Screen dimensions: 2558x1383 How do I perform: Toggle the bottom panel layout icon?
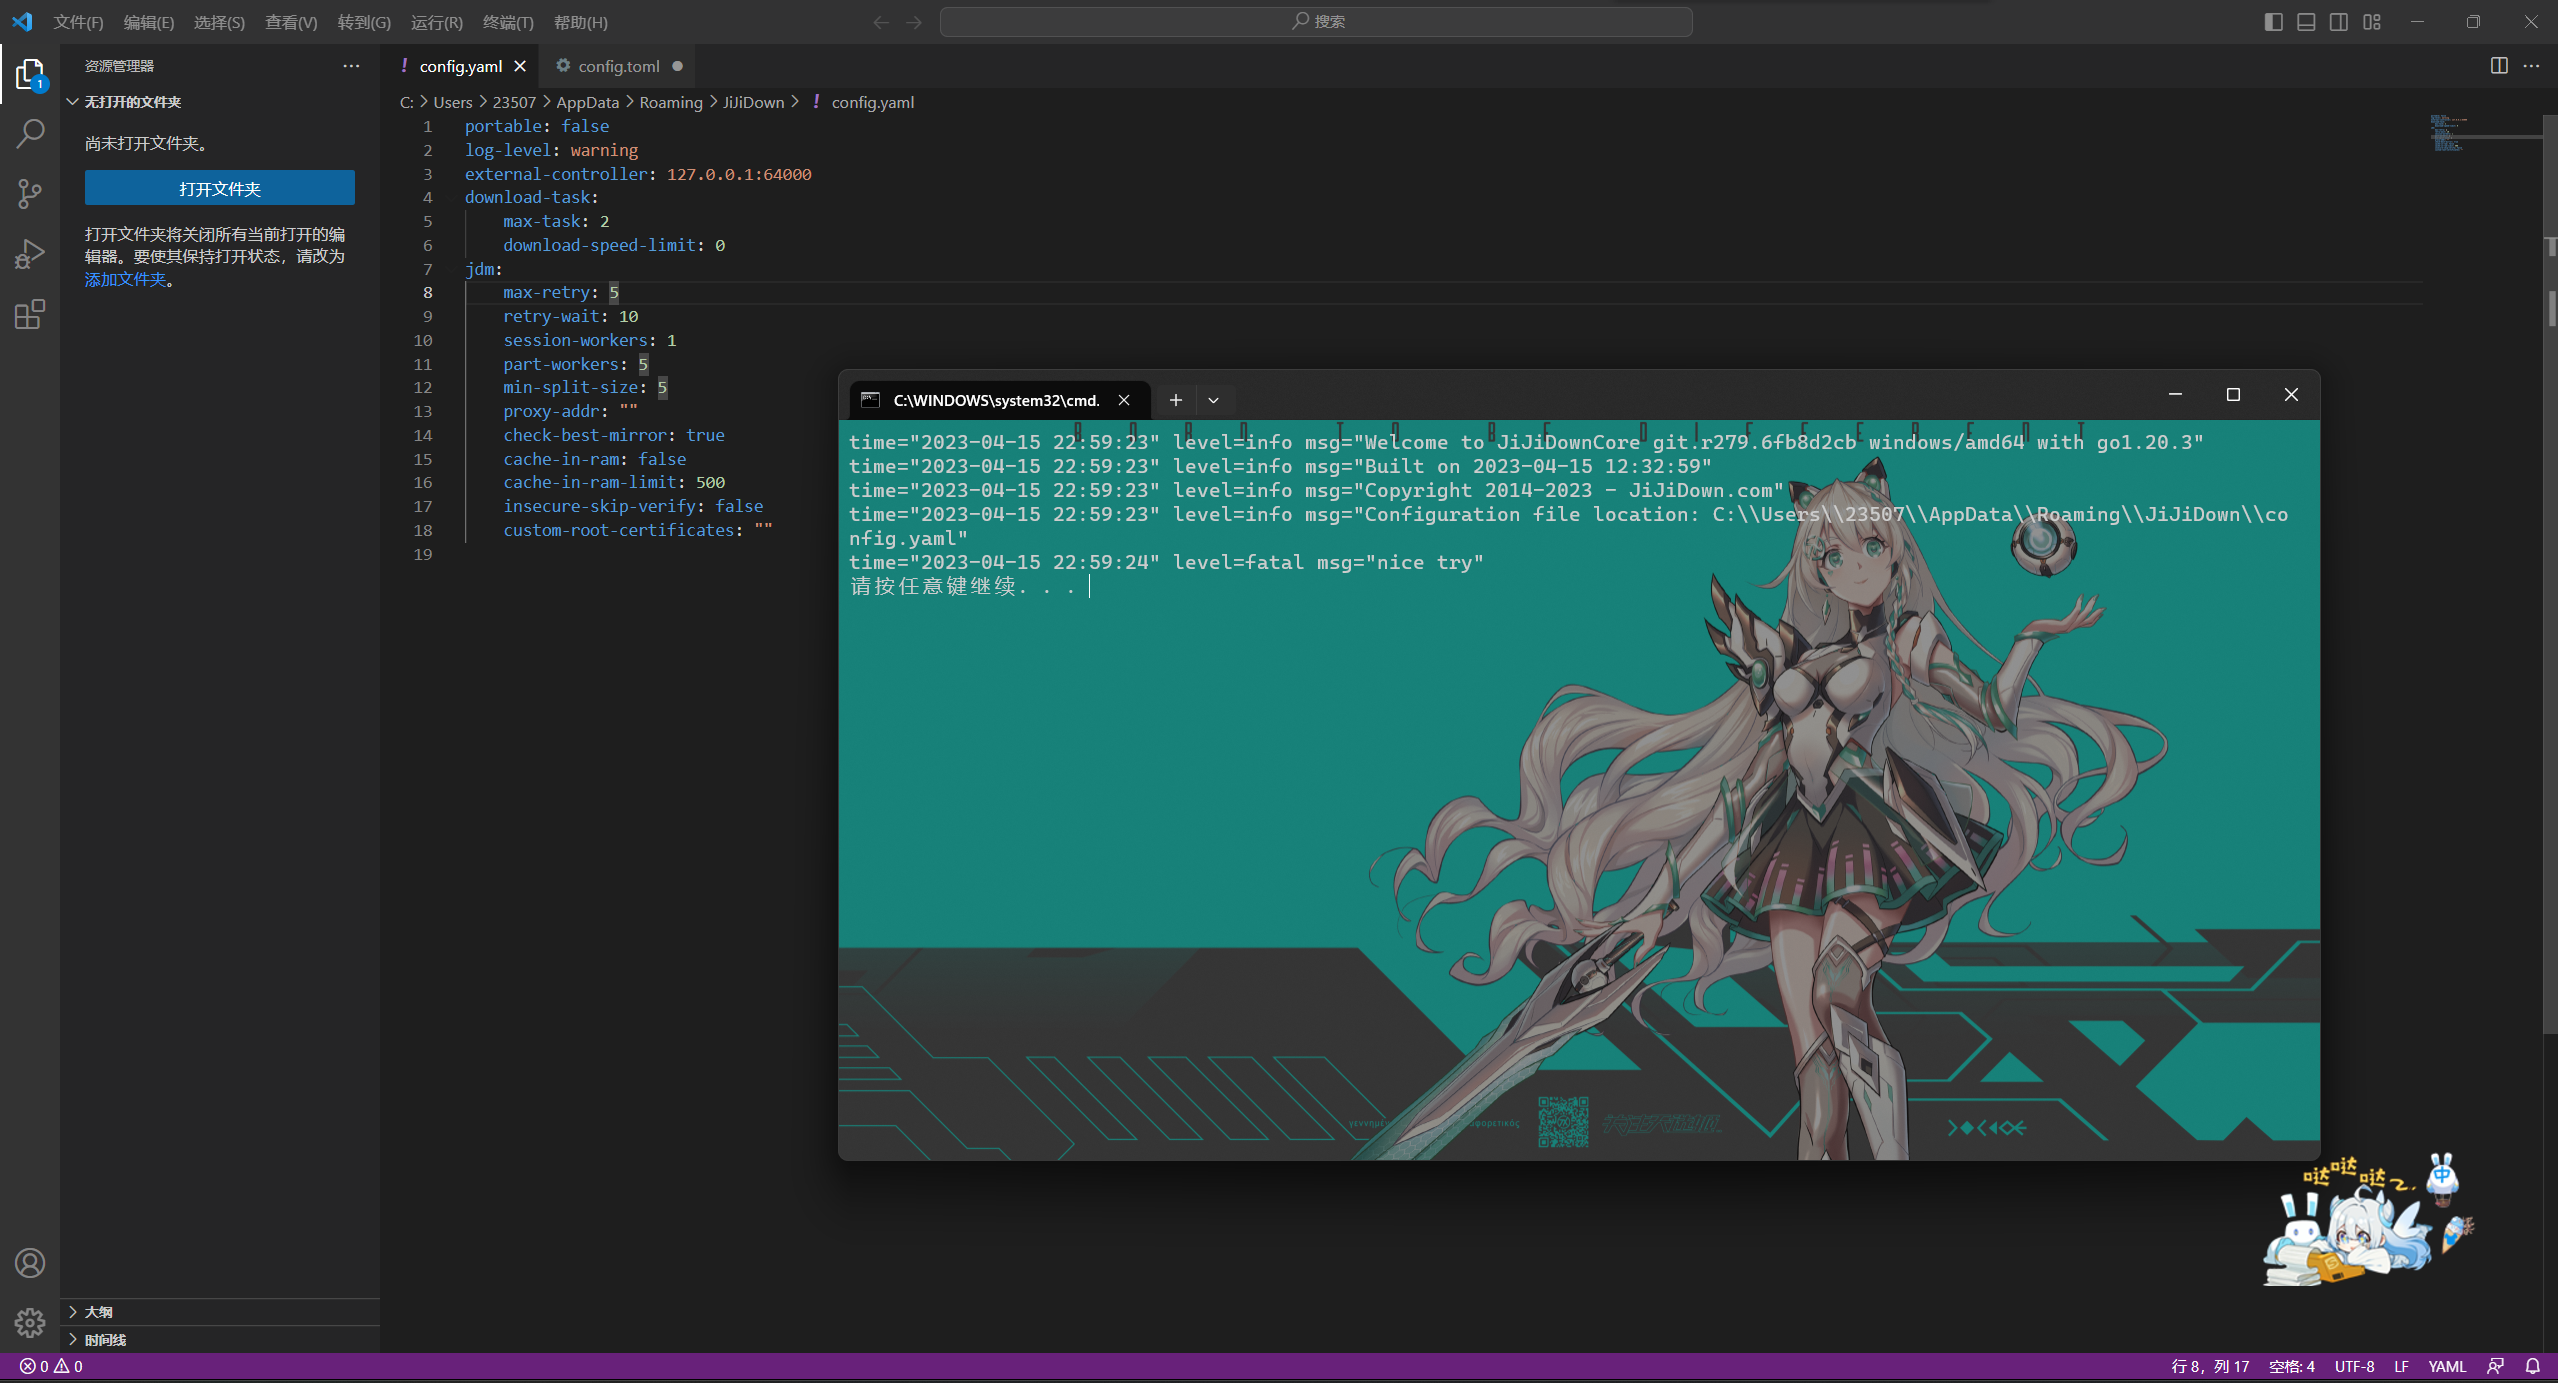(2306, 22)
